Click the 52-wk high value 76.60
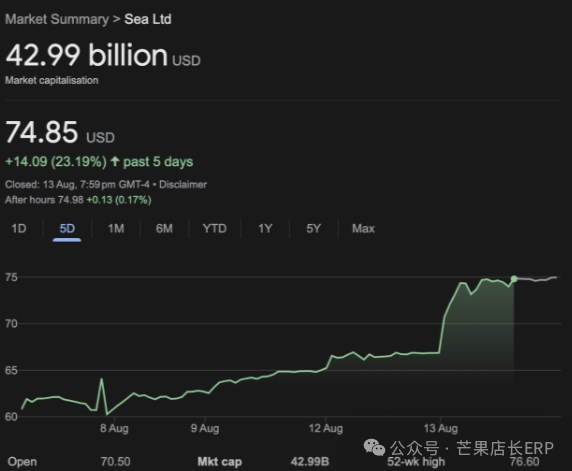The height and width of the screenshot is (471, 572). 525,462
